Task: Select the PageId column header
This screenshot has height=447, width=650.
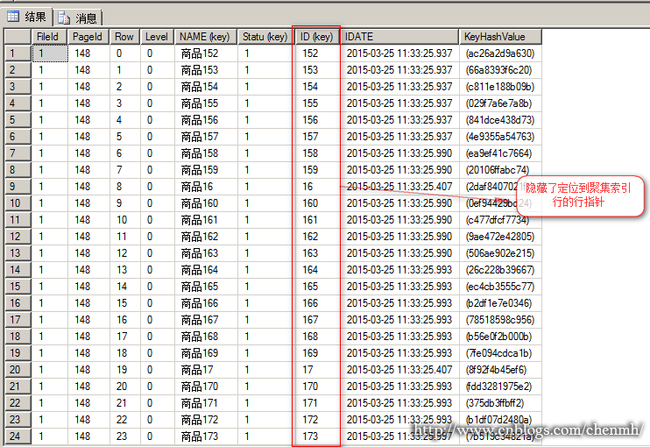Action: click(88, 36)
